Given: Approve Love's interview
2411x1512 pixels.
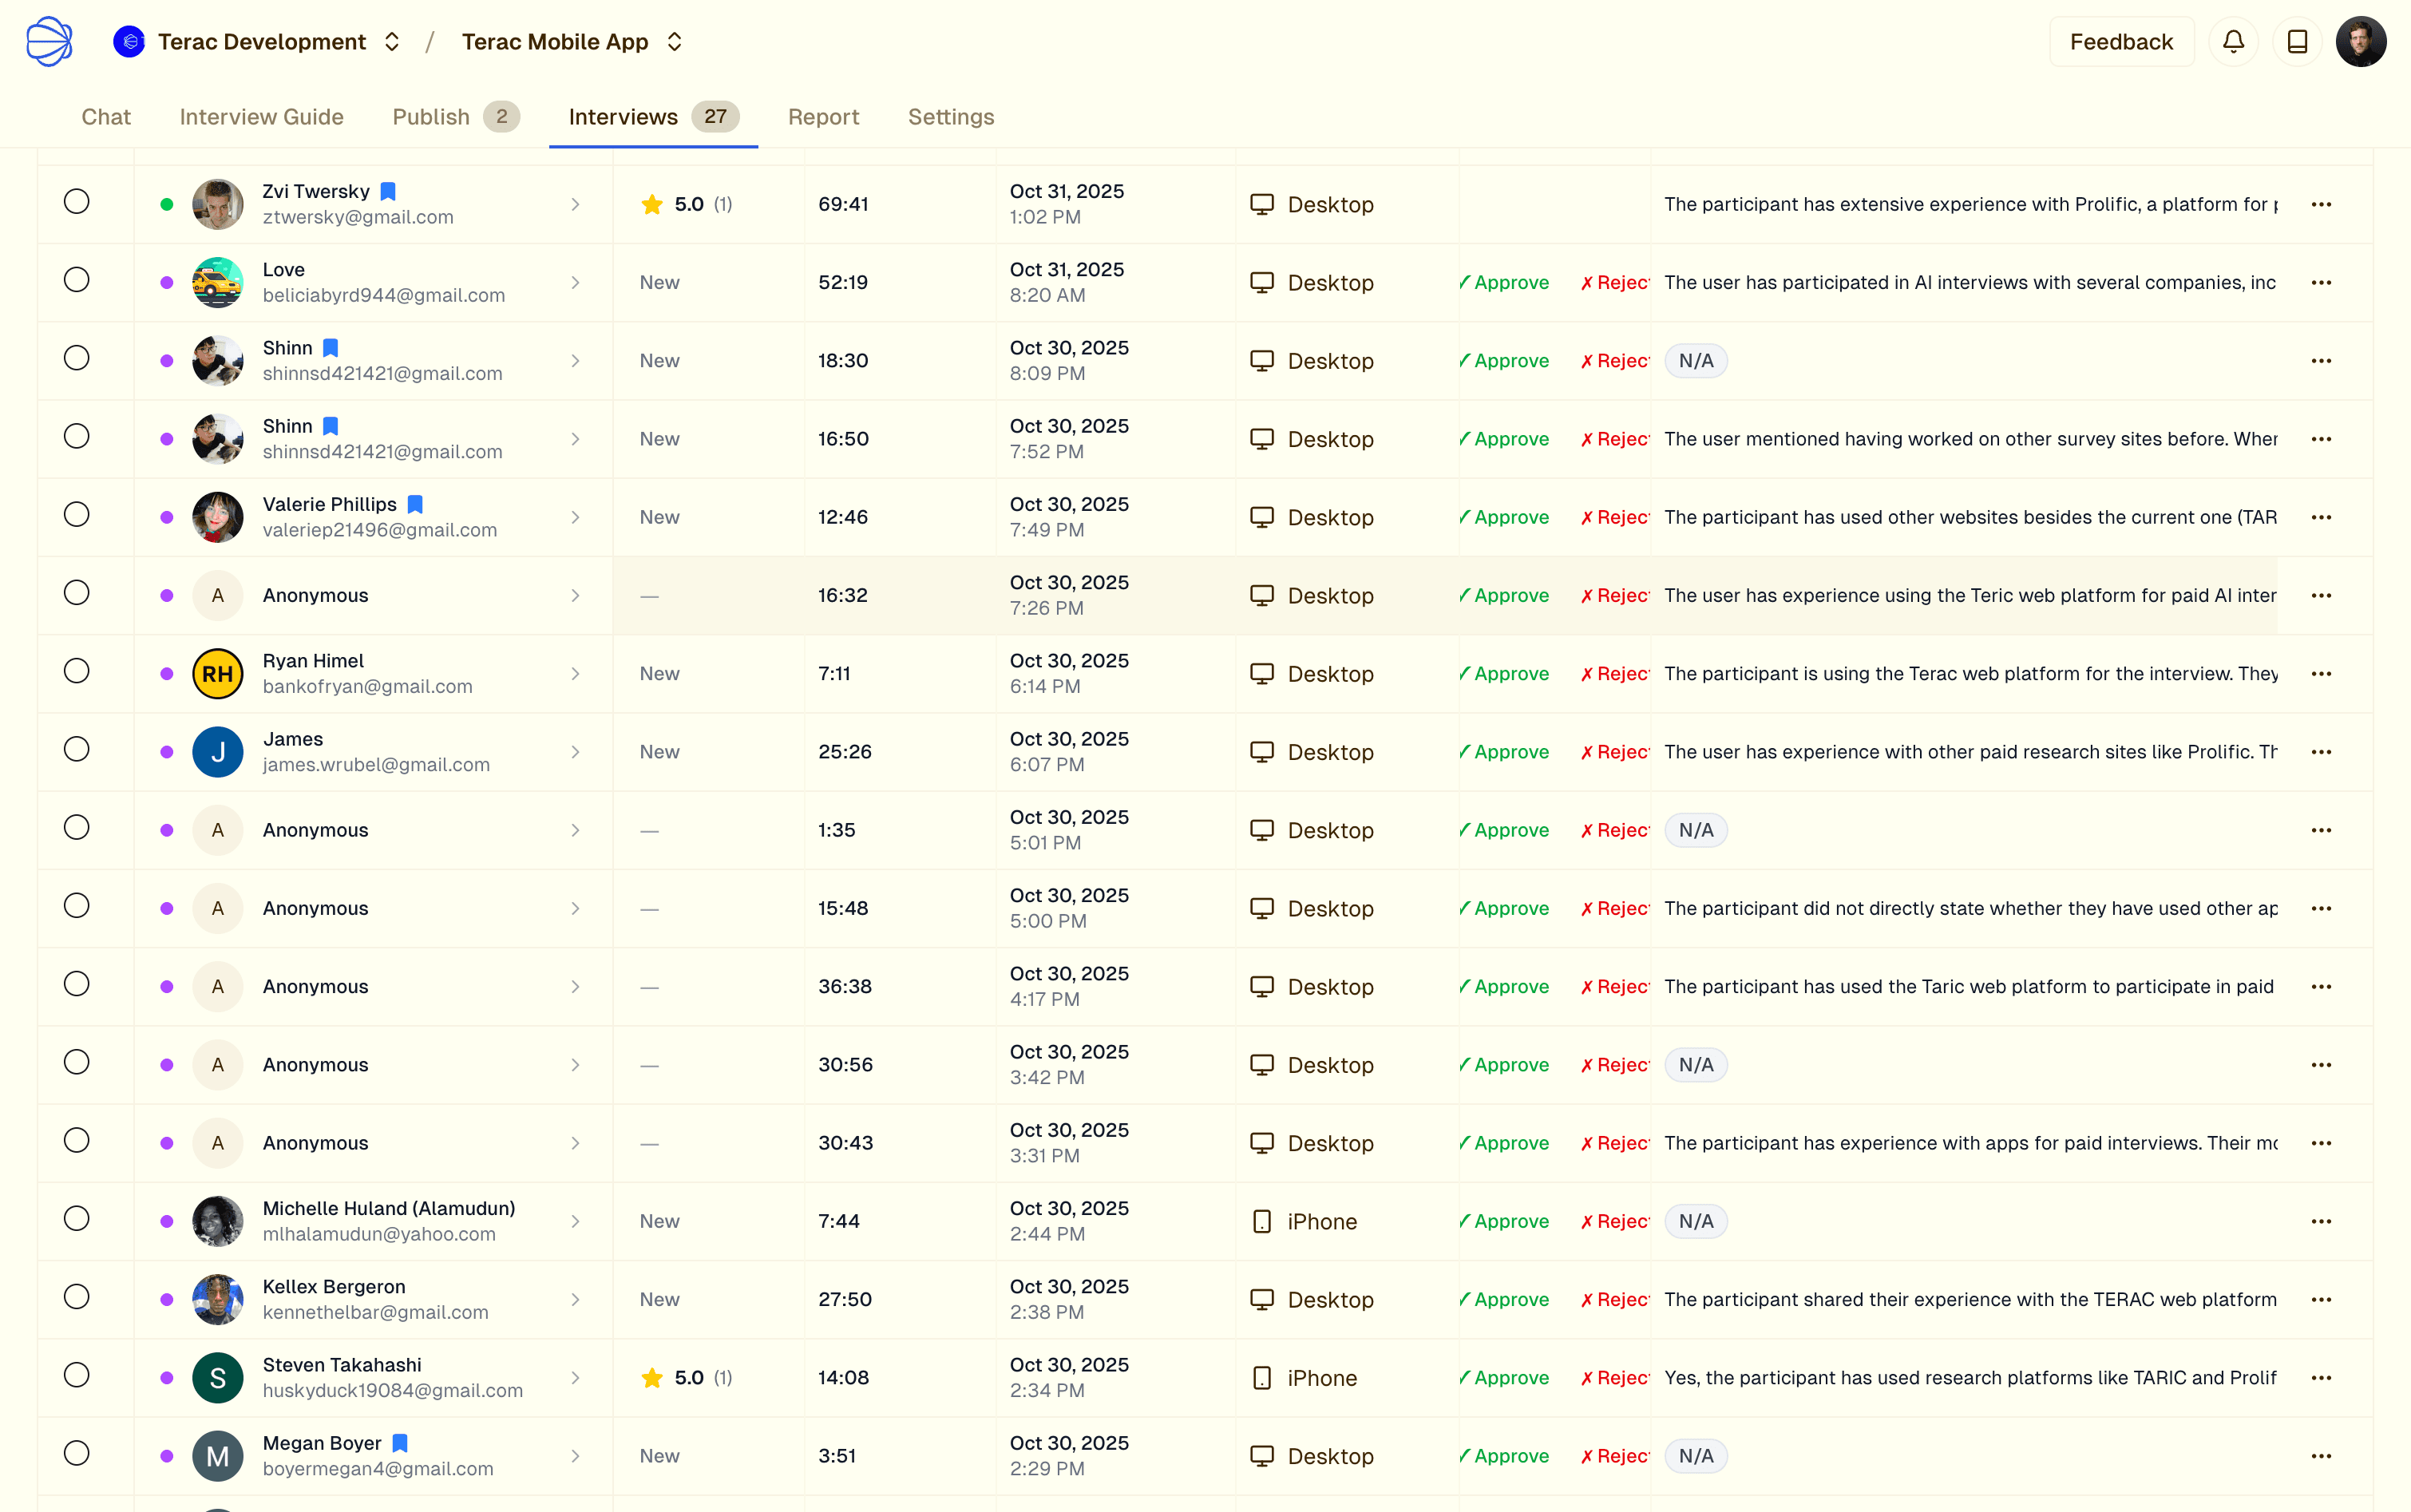Looking at the screenshot, I should (1504, 282).
